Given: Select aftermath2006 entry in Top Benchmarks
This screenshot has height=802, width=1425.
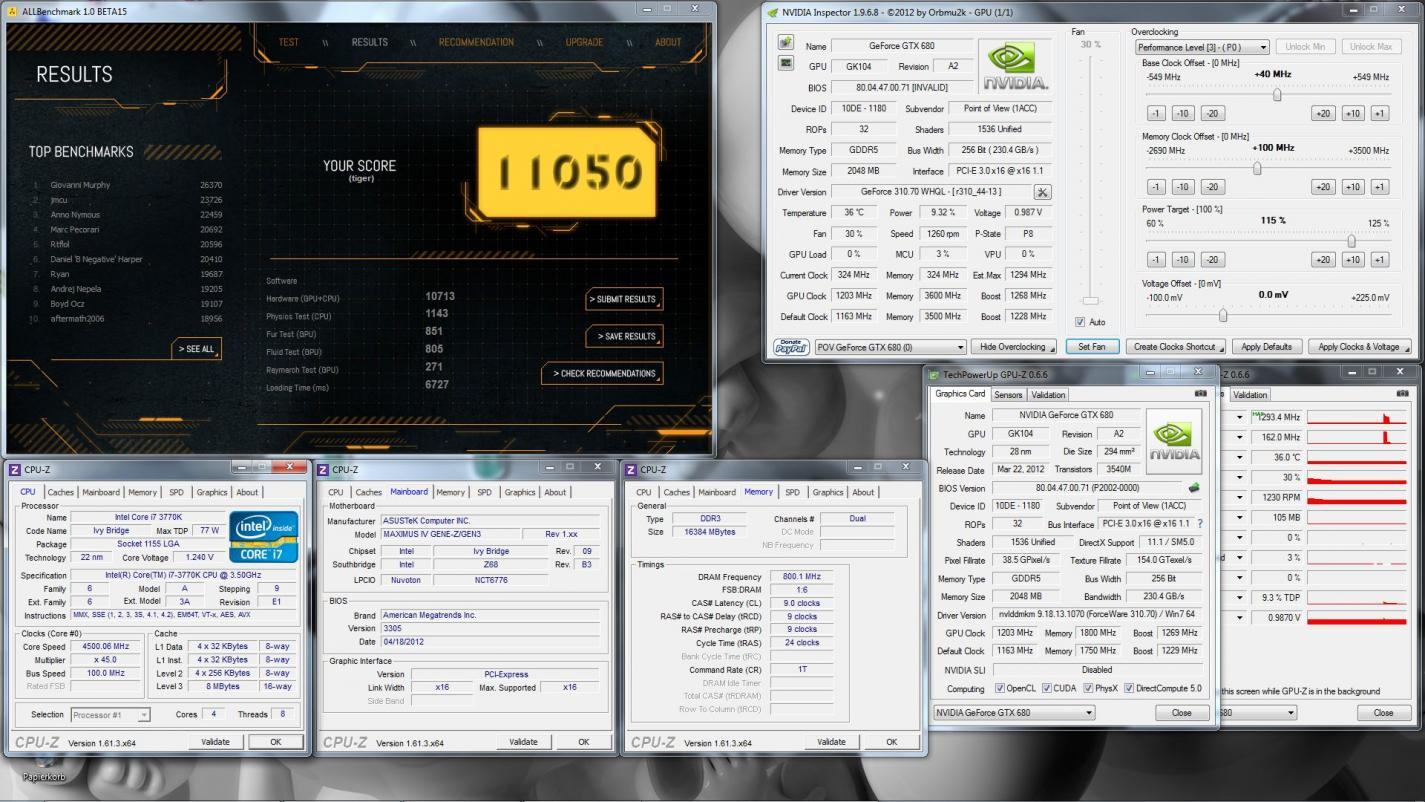Looking at the screenshot, I should (77, 319).
